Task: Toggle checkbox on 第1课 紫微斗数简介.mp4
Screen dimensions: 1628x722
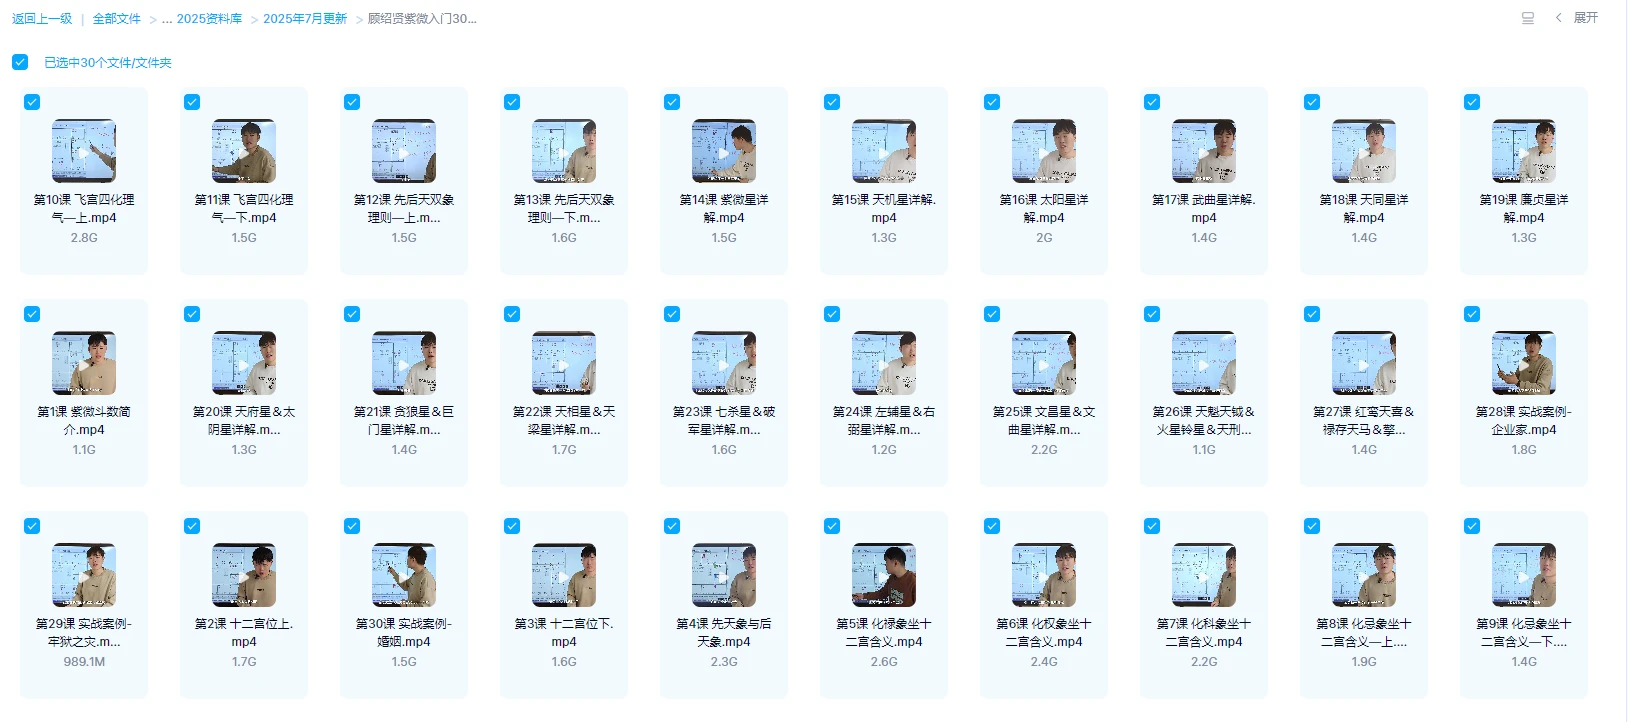Action: [32, 314]
